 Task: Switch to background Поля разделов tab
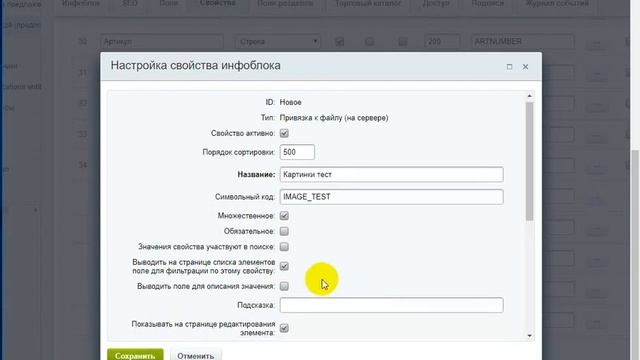pyautogui.click(x=285, y=4)
